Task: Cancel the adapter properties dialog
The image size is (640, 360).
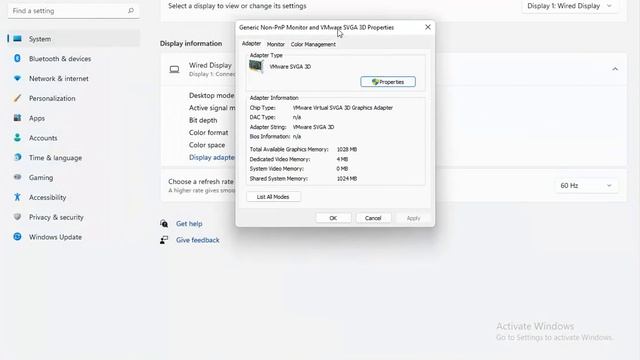Action: click(373, 218)
